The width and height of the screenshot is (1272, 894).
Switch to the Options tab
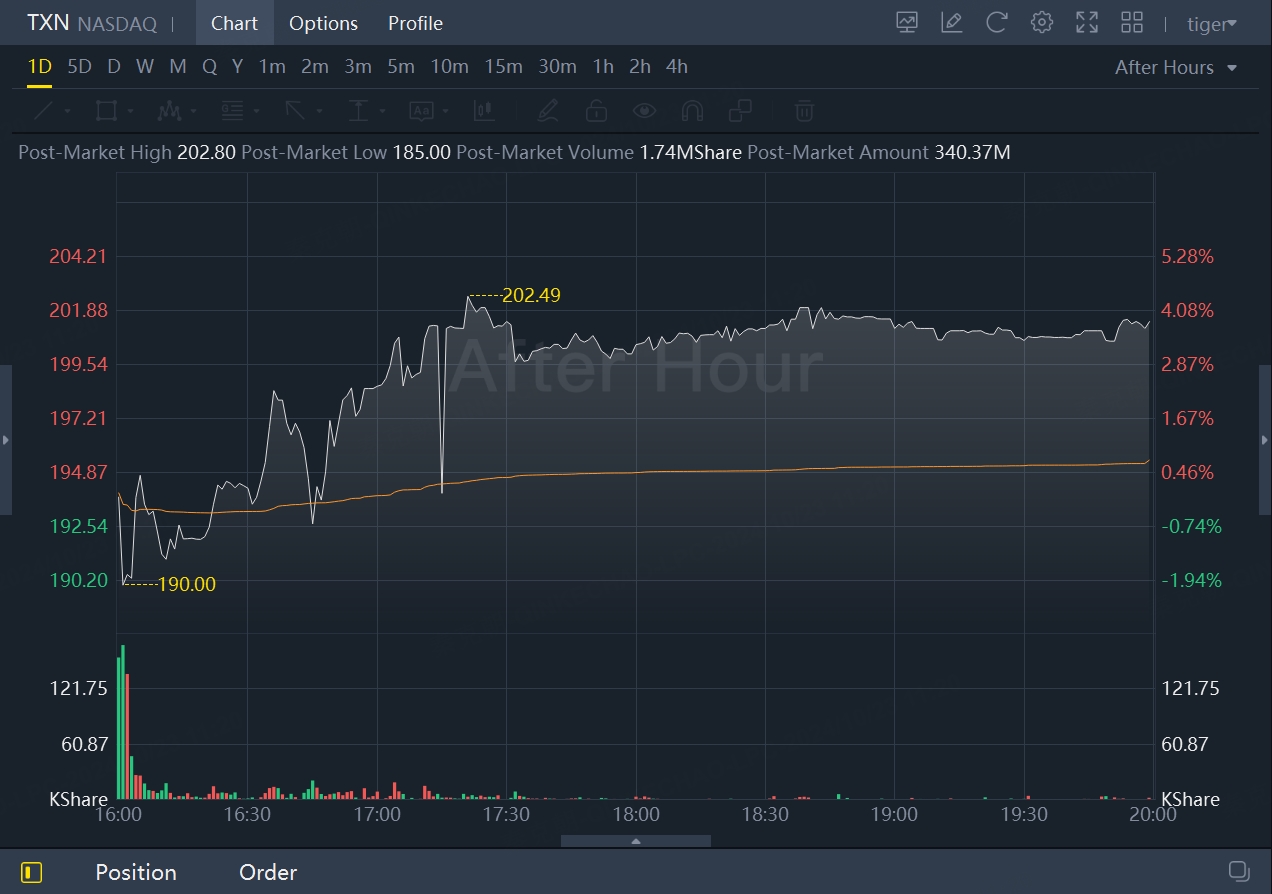[x=323, y=23]
